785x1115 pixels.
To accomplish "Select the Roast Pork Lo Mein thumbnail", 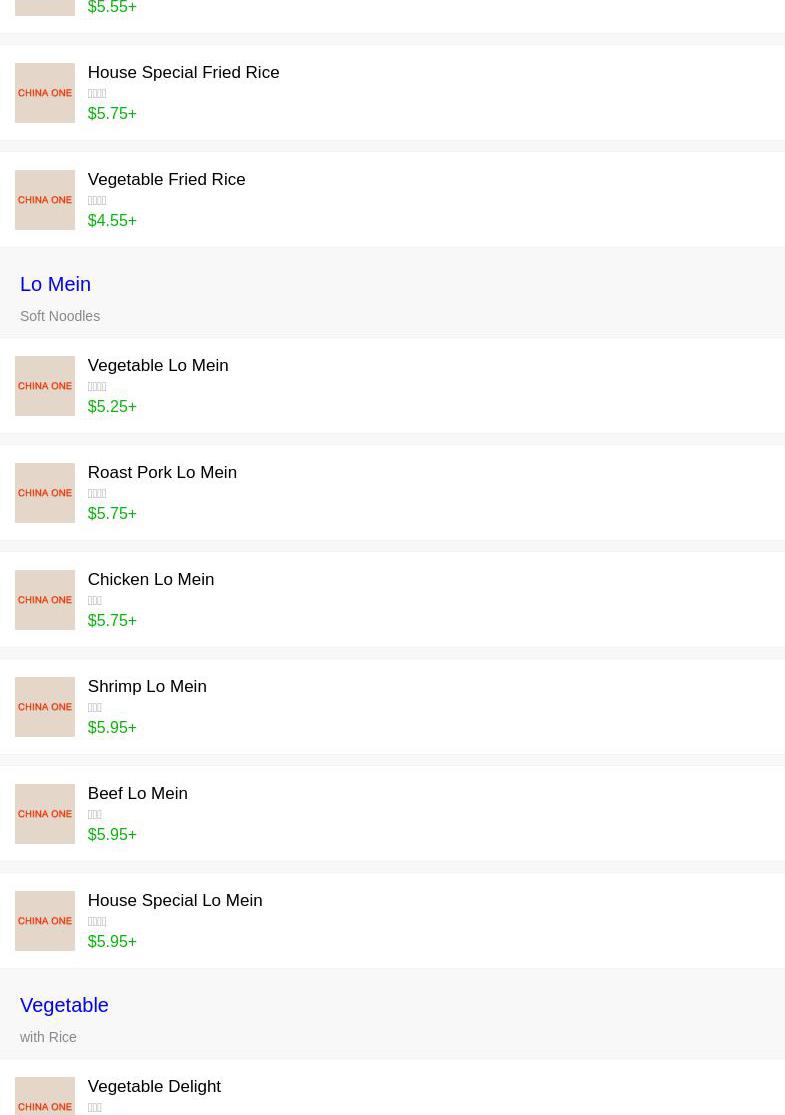I will pos(45,493).
